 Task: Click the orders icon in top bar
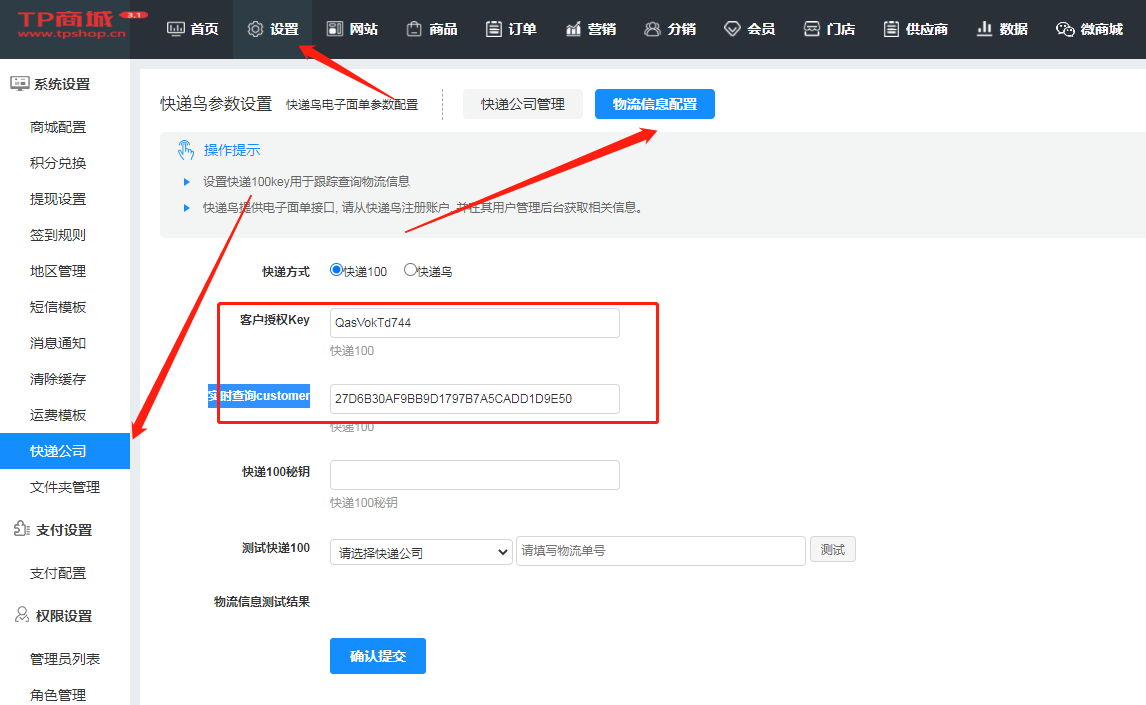[x=493, y=29]
